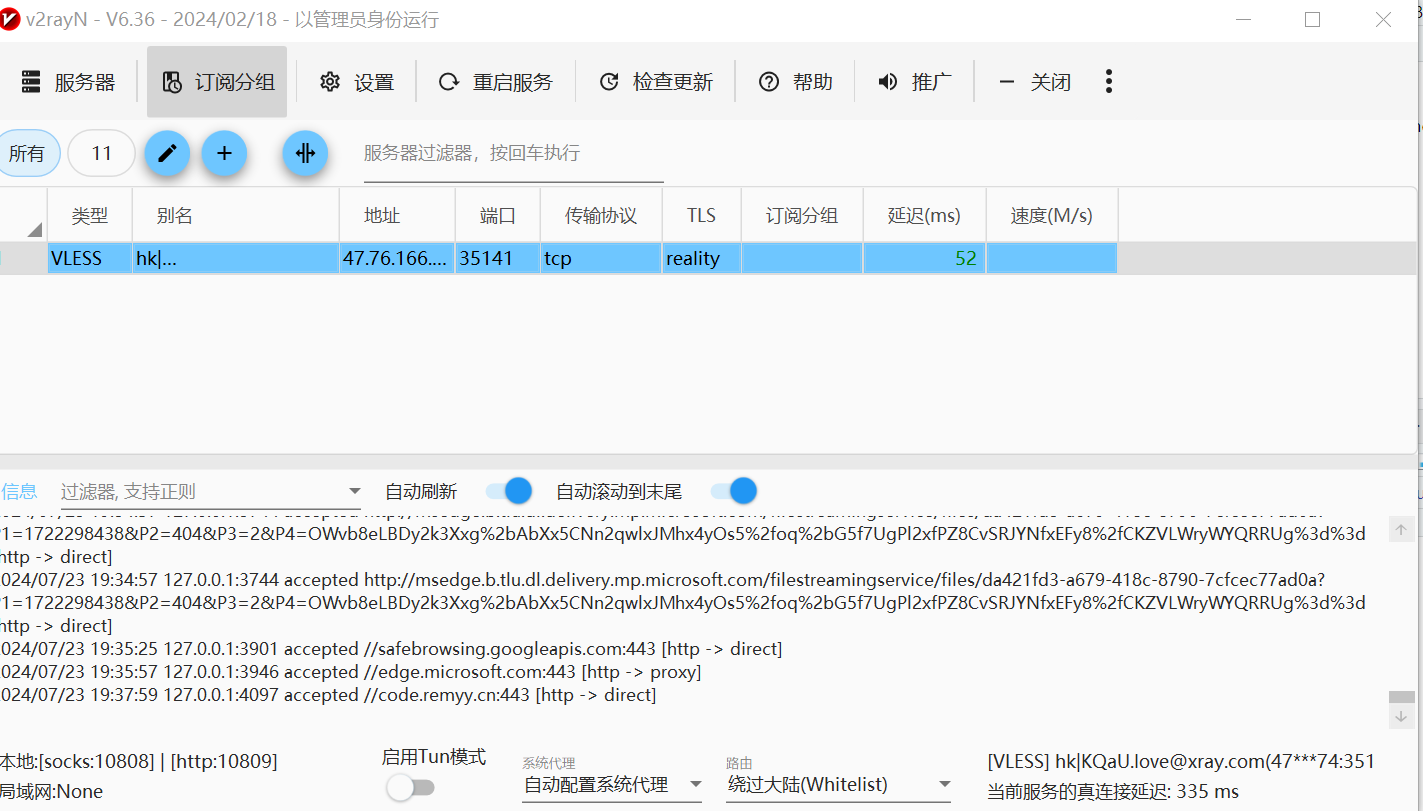The height and width of the screenshot is (811, 1423).
Task: Sort by TLS column header
Action: [701, 216]
